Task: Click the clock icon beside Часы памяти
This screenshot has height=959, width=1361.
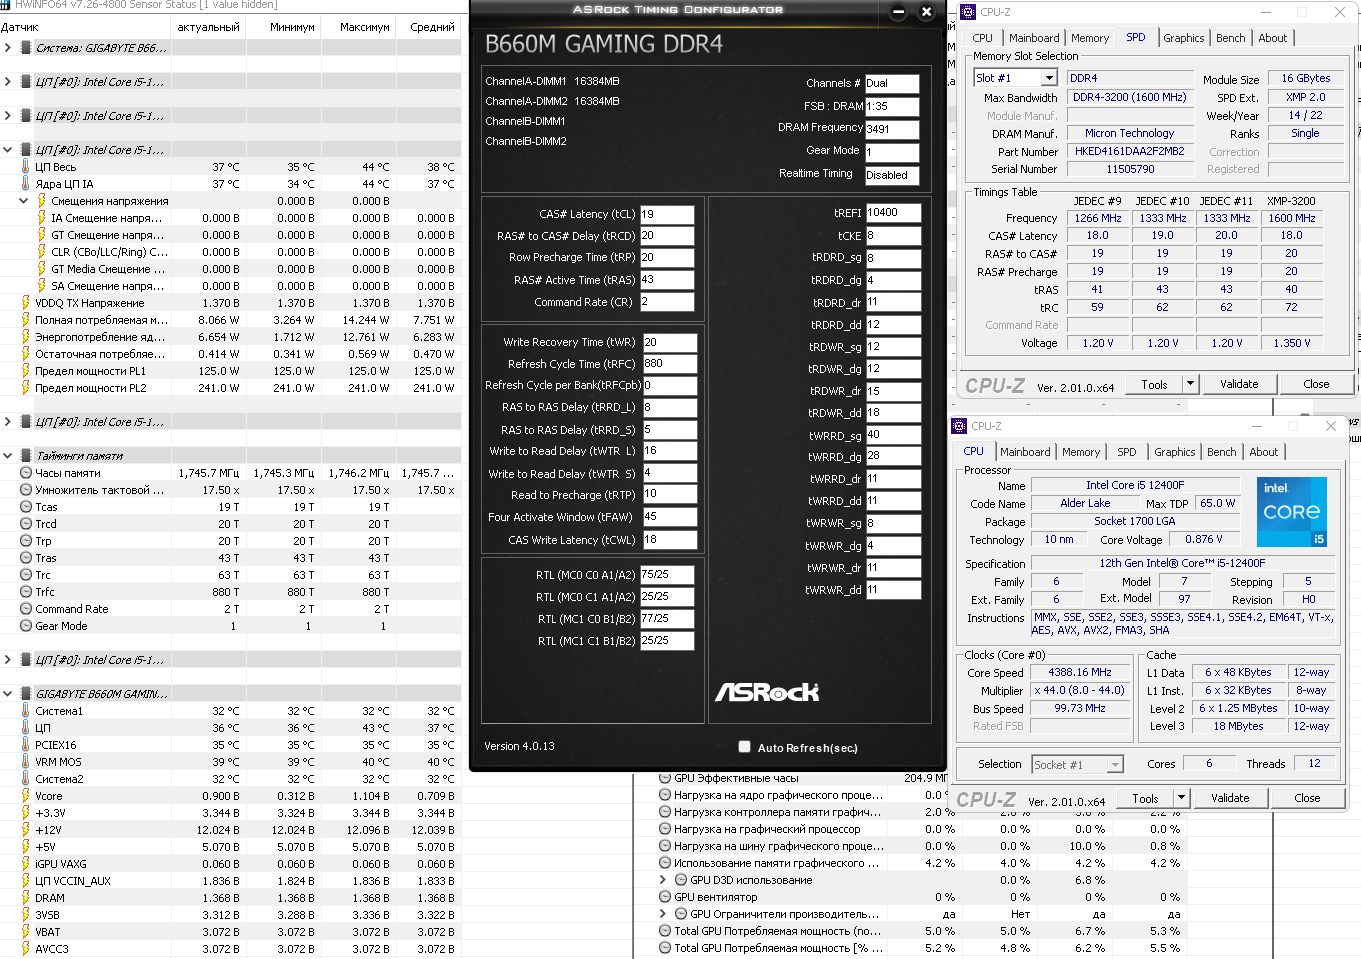Action: point(26,473)
